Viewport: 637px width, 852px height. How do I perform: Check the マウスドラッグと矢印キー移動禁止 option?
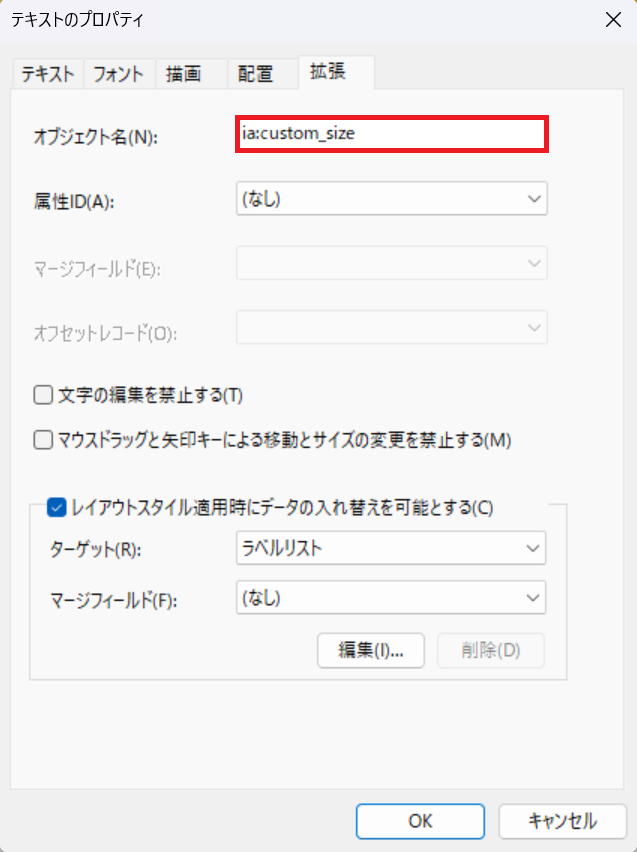(43, 439)
